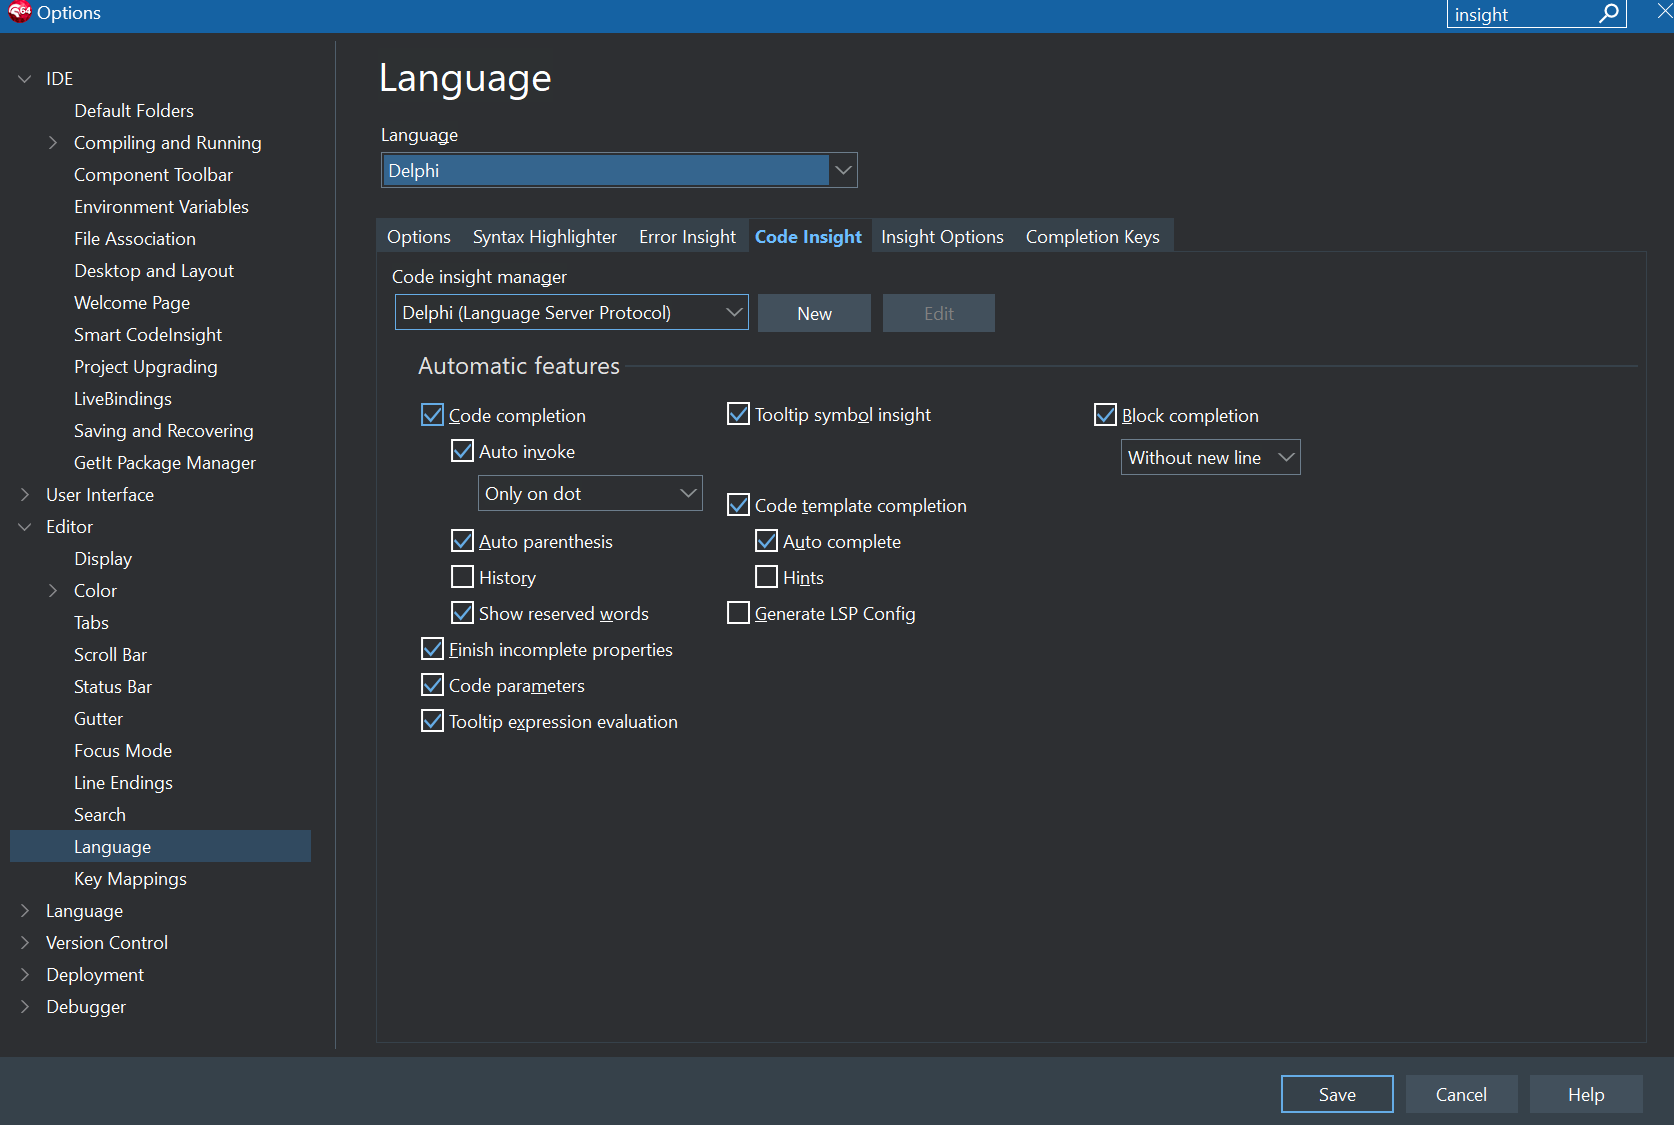Open Desktop and Layout settings
The height and width of the screenshot is (1125, 1674).
click(154, 271)
